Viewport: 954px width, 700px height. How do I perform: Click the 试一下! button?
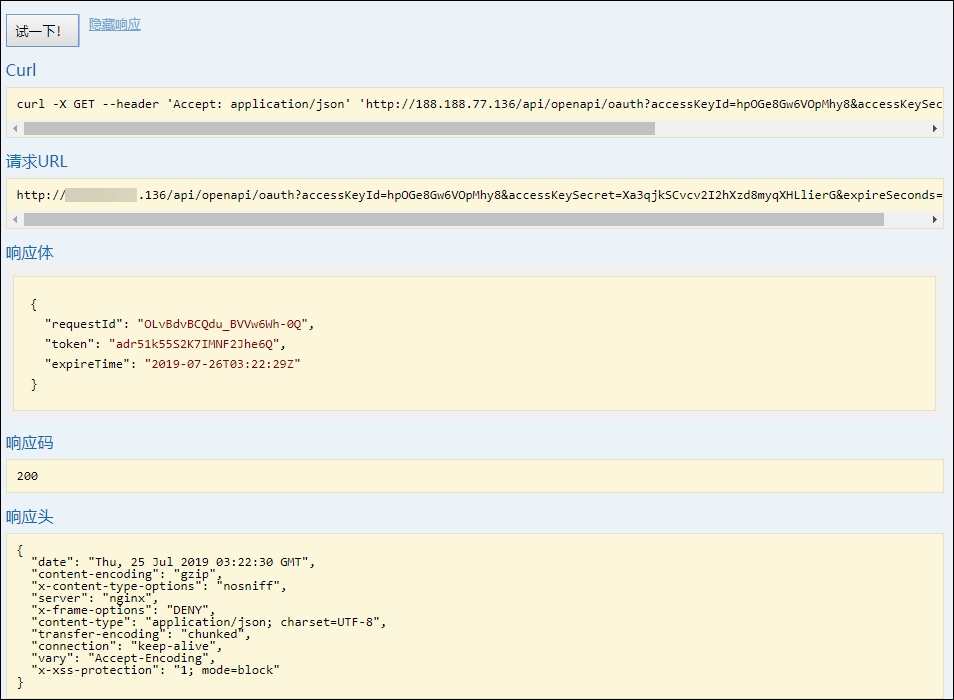pos(42,31)
